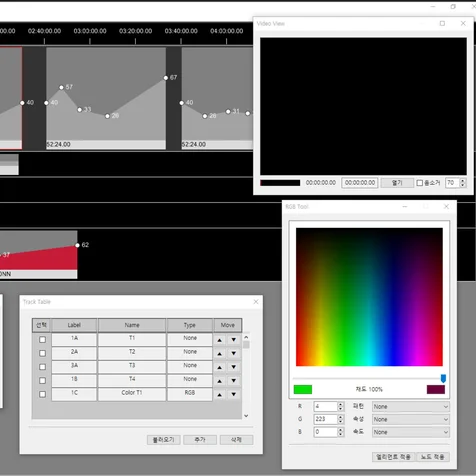Click the green color swatch

[303, 389]
